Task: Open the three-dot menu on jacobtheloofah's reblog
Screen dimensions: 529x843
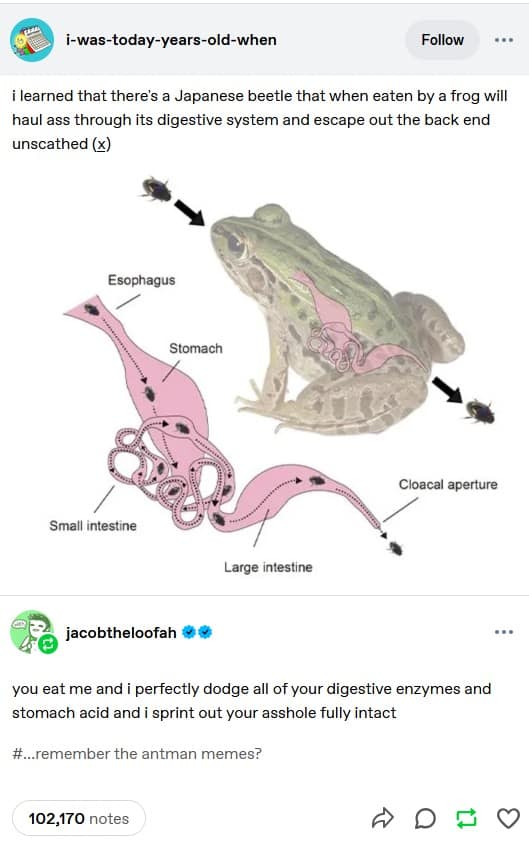Action: point(504,632)
